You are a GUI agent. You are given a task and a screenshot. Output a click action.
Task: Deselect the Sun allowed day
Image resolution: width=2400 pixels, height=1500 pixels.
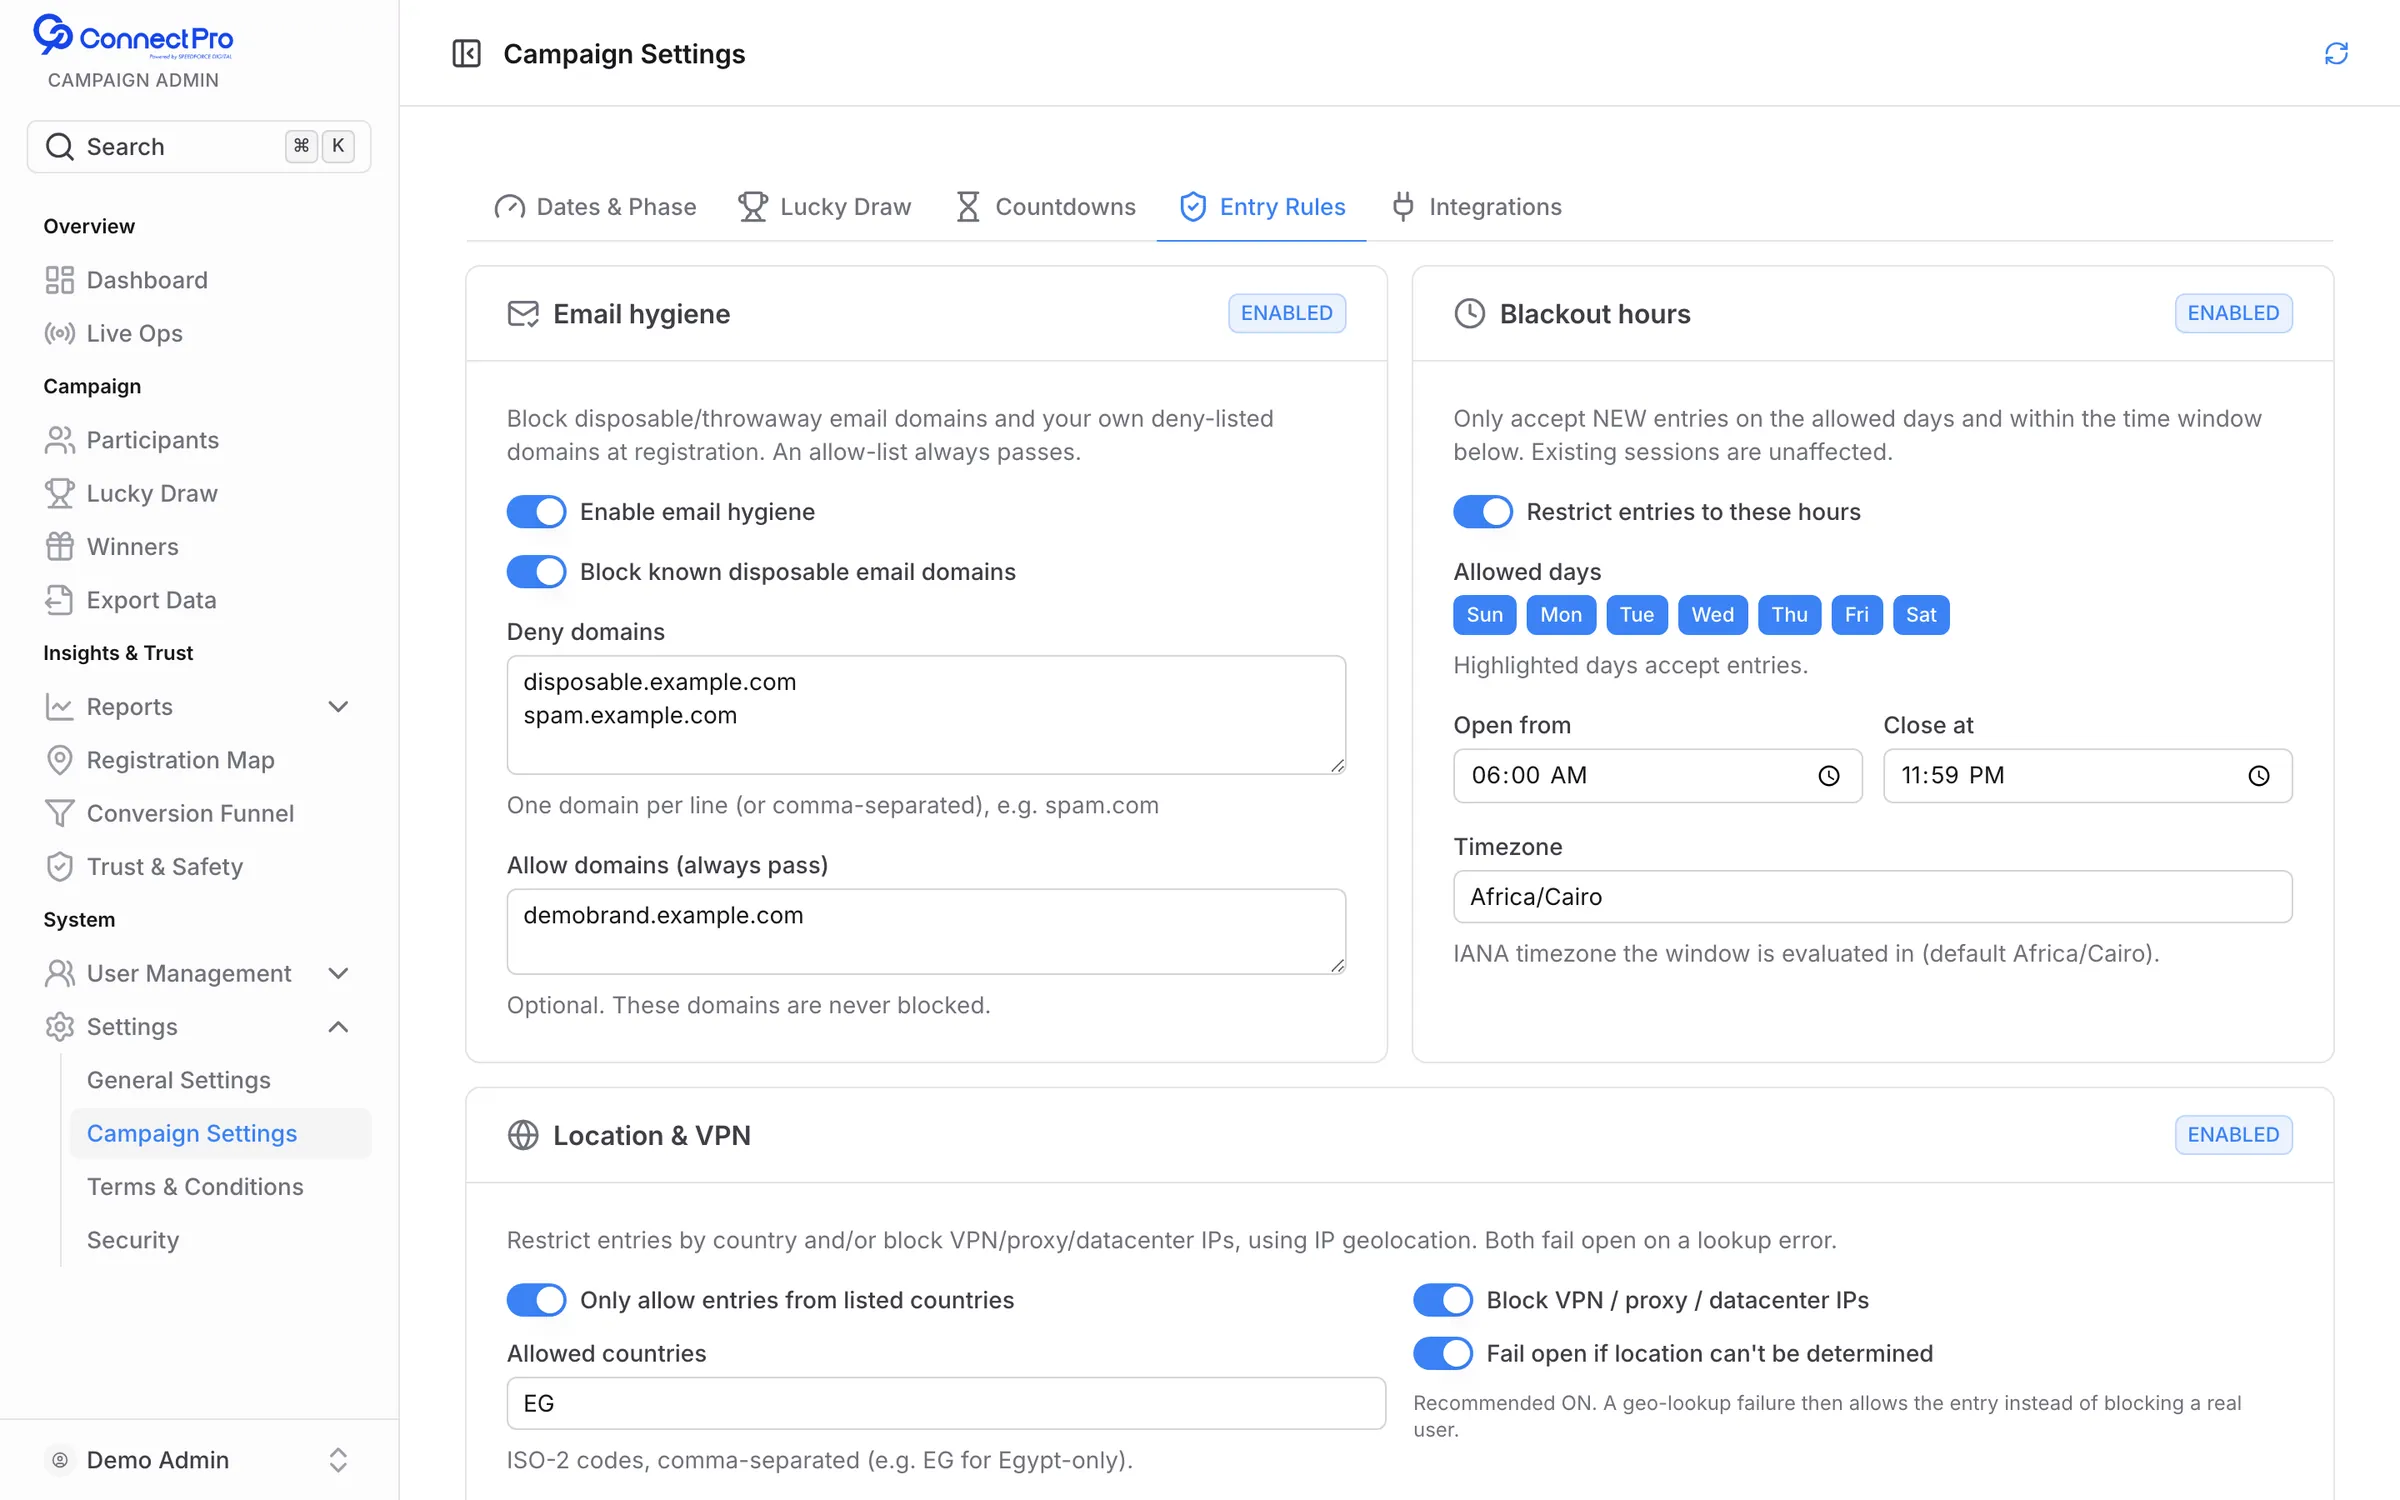tap(1484, 615)
